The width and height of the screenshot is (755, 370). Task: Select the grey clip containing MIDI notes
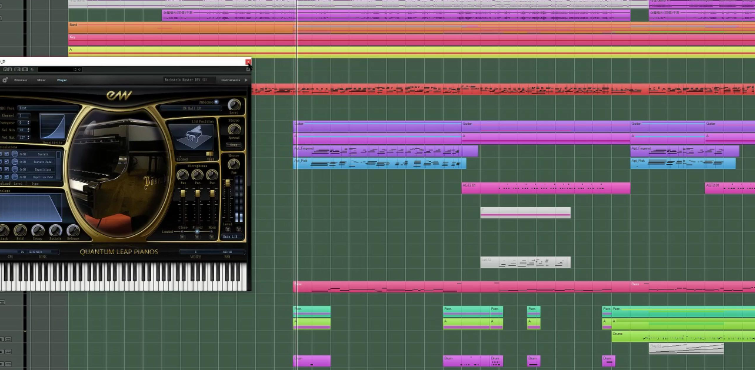525,262
